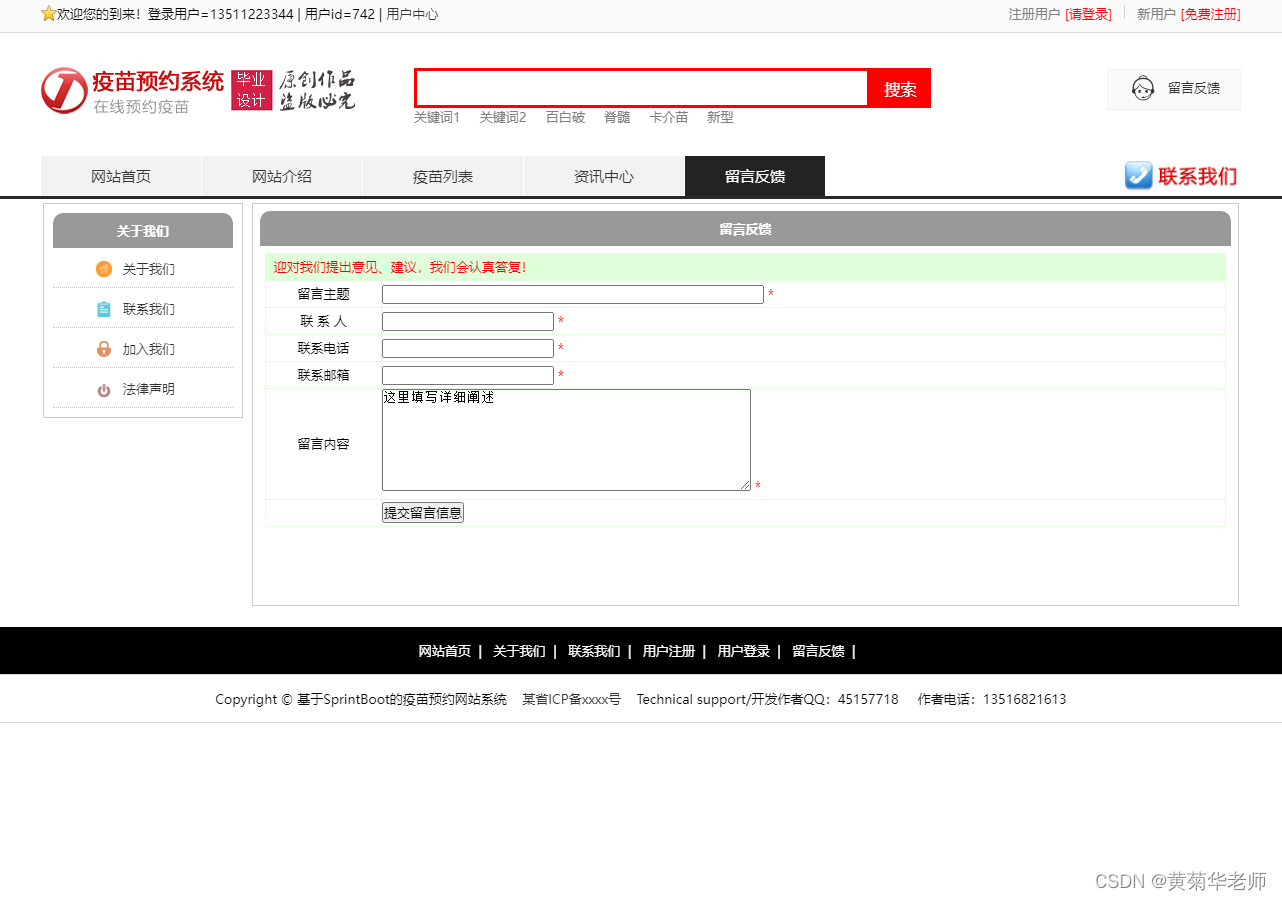Click the 免费注册 link
Viewport: 1282px width, 901px height.
pos(1210,14)
